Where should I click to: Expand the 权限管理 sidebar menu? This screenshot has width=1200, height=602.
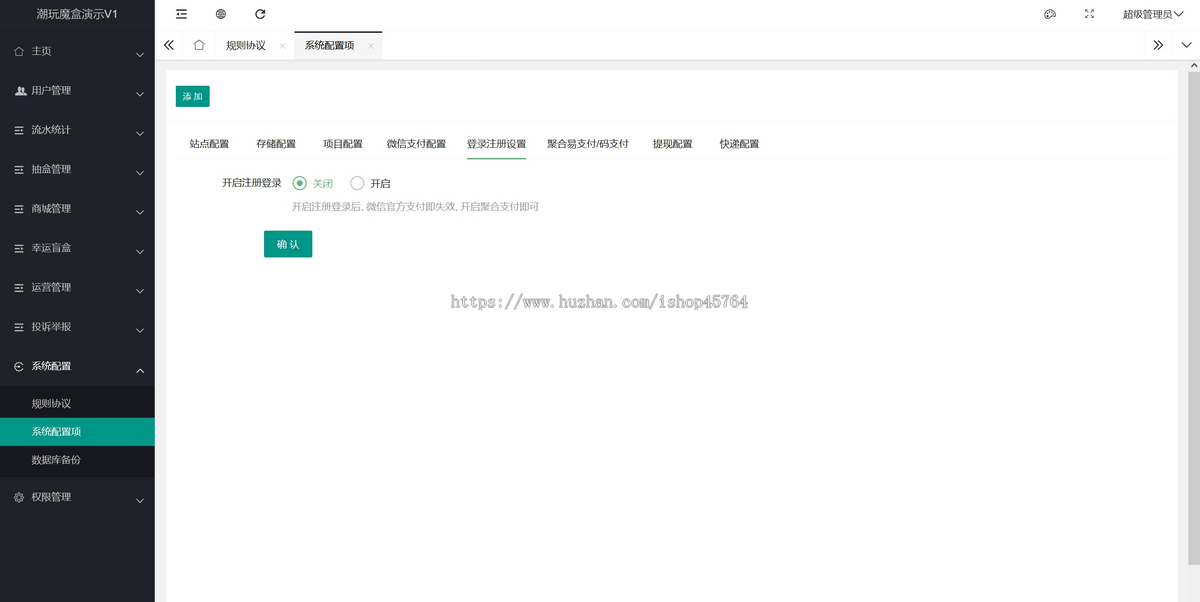click(77, 497)
